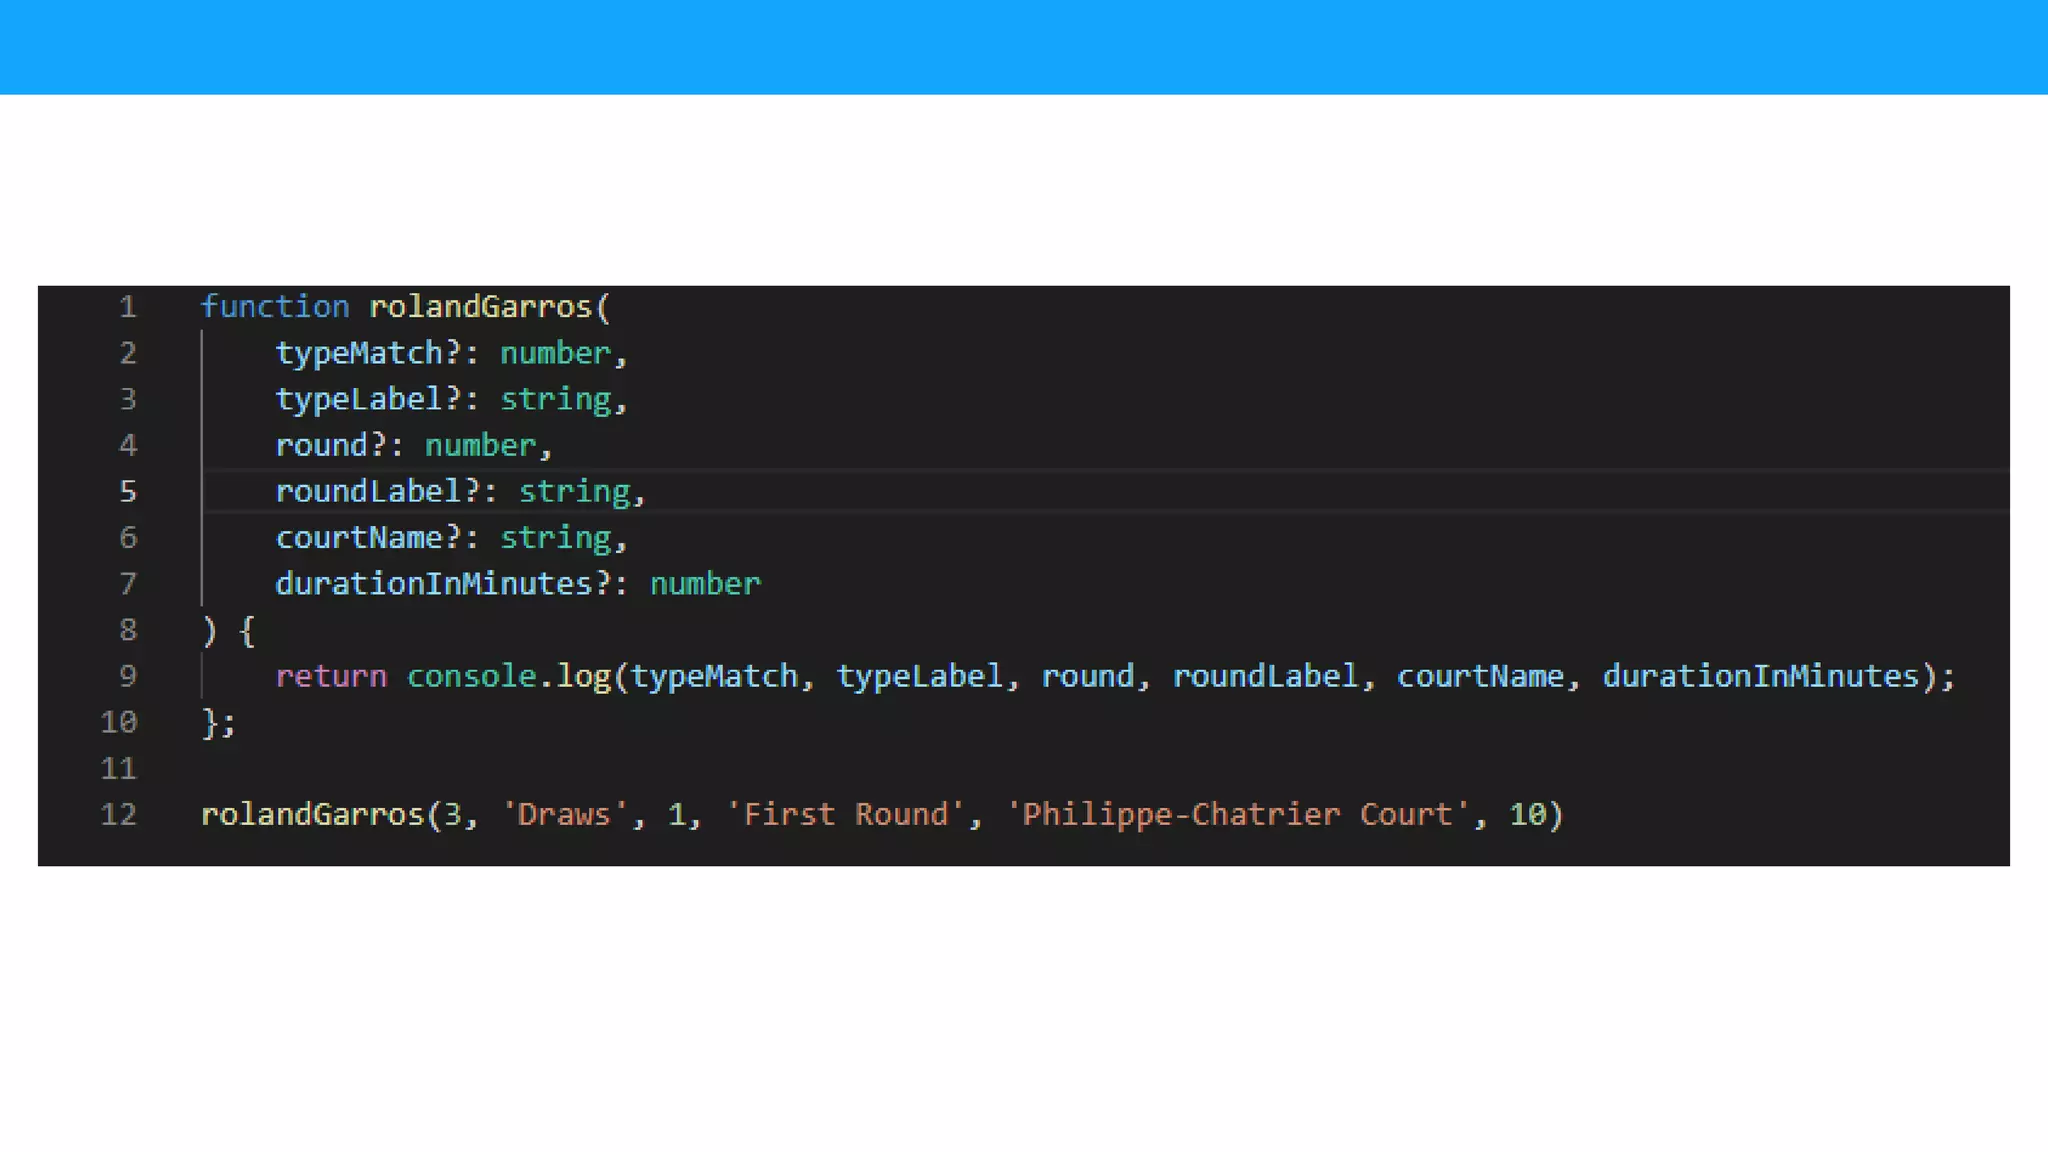
Task: Click the 'First Round' string literal
Action: pos(845,815)
